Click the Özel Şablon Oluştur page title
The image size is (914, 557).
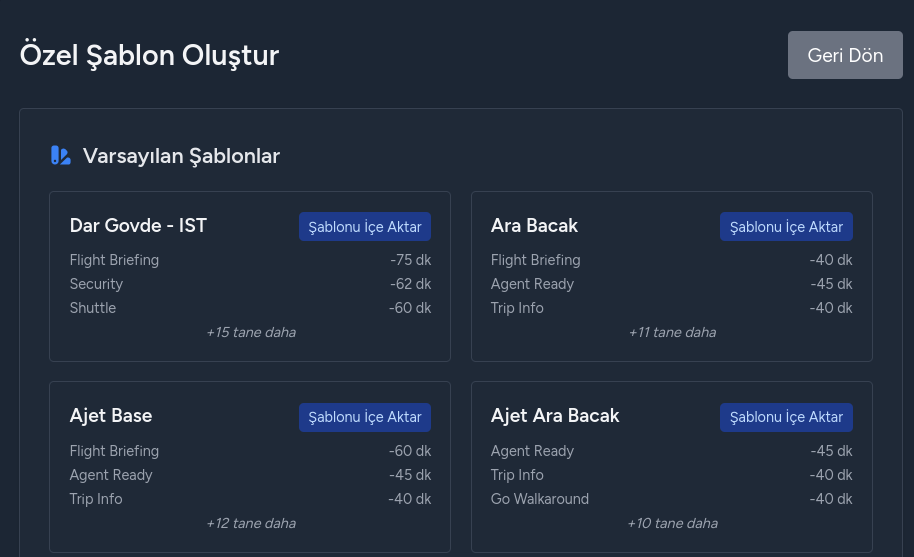(x=149, y=55)
